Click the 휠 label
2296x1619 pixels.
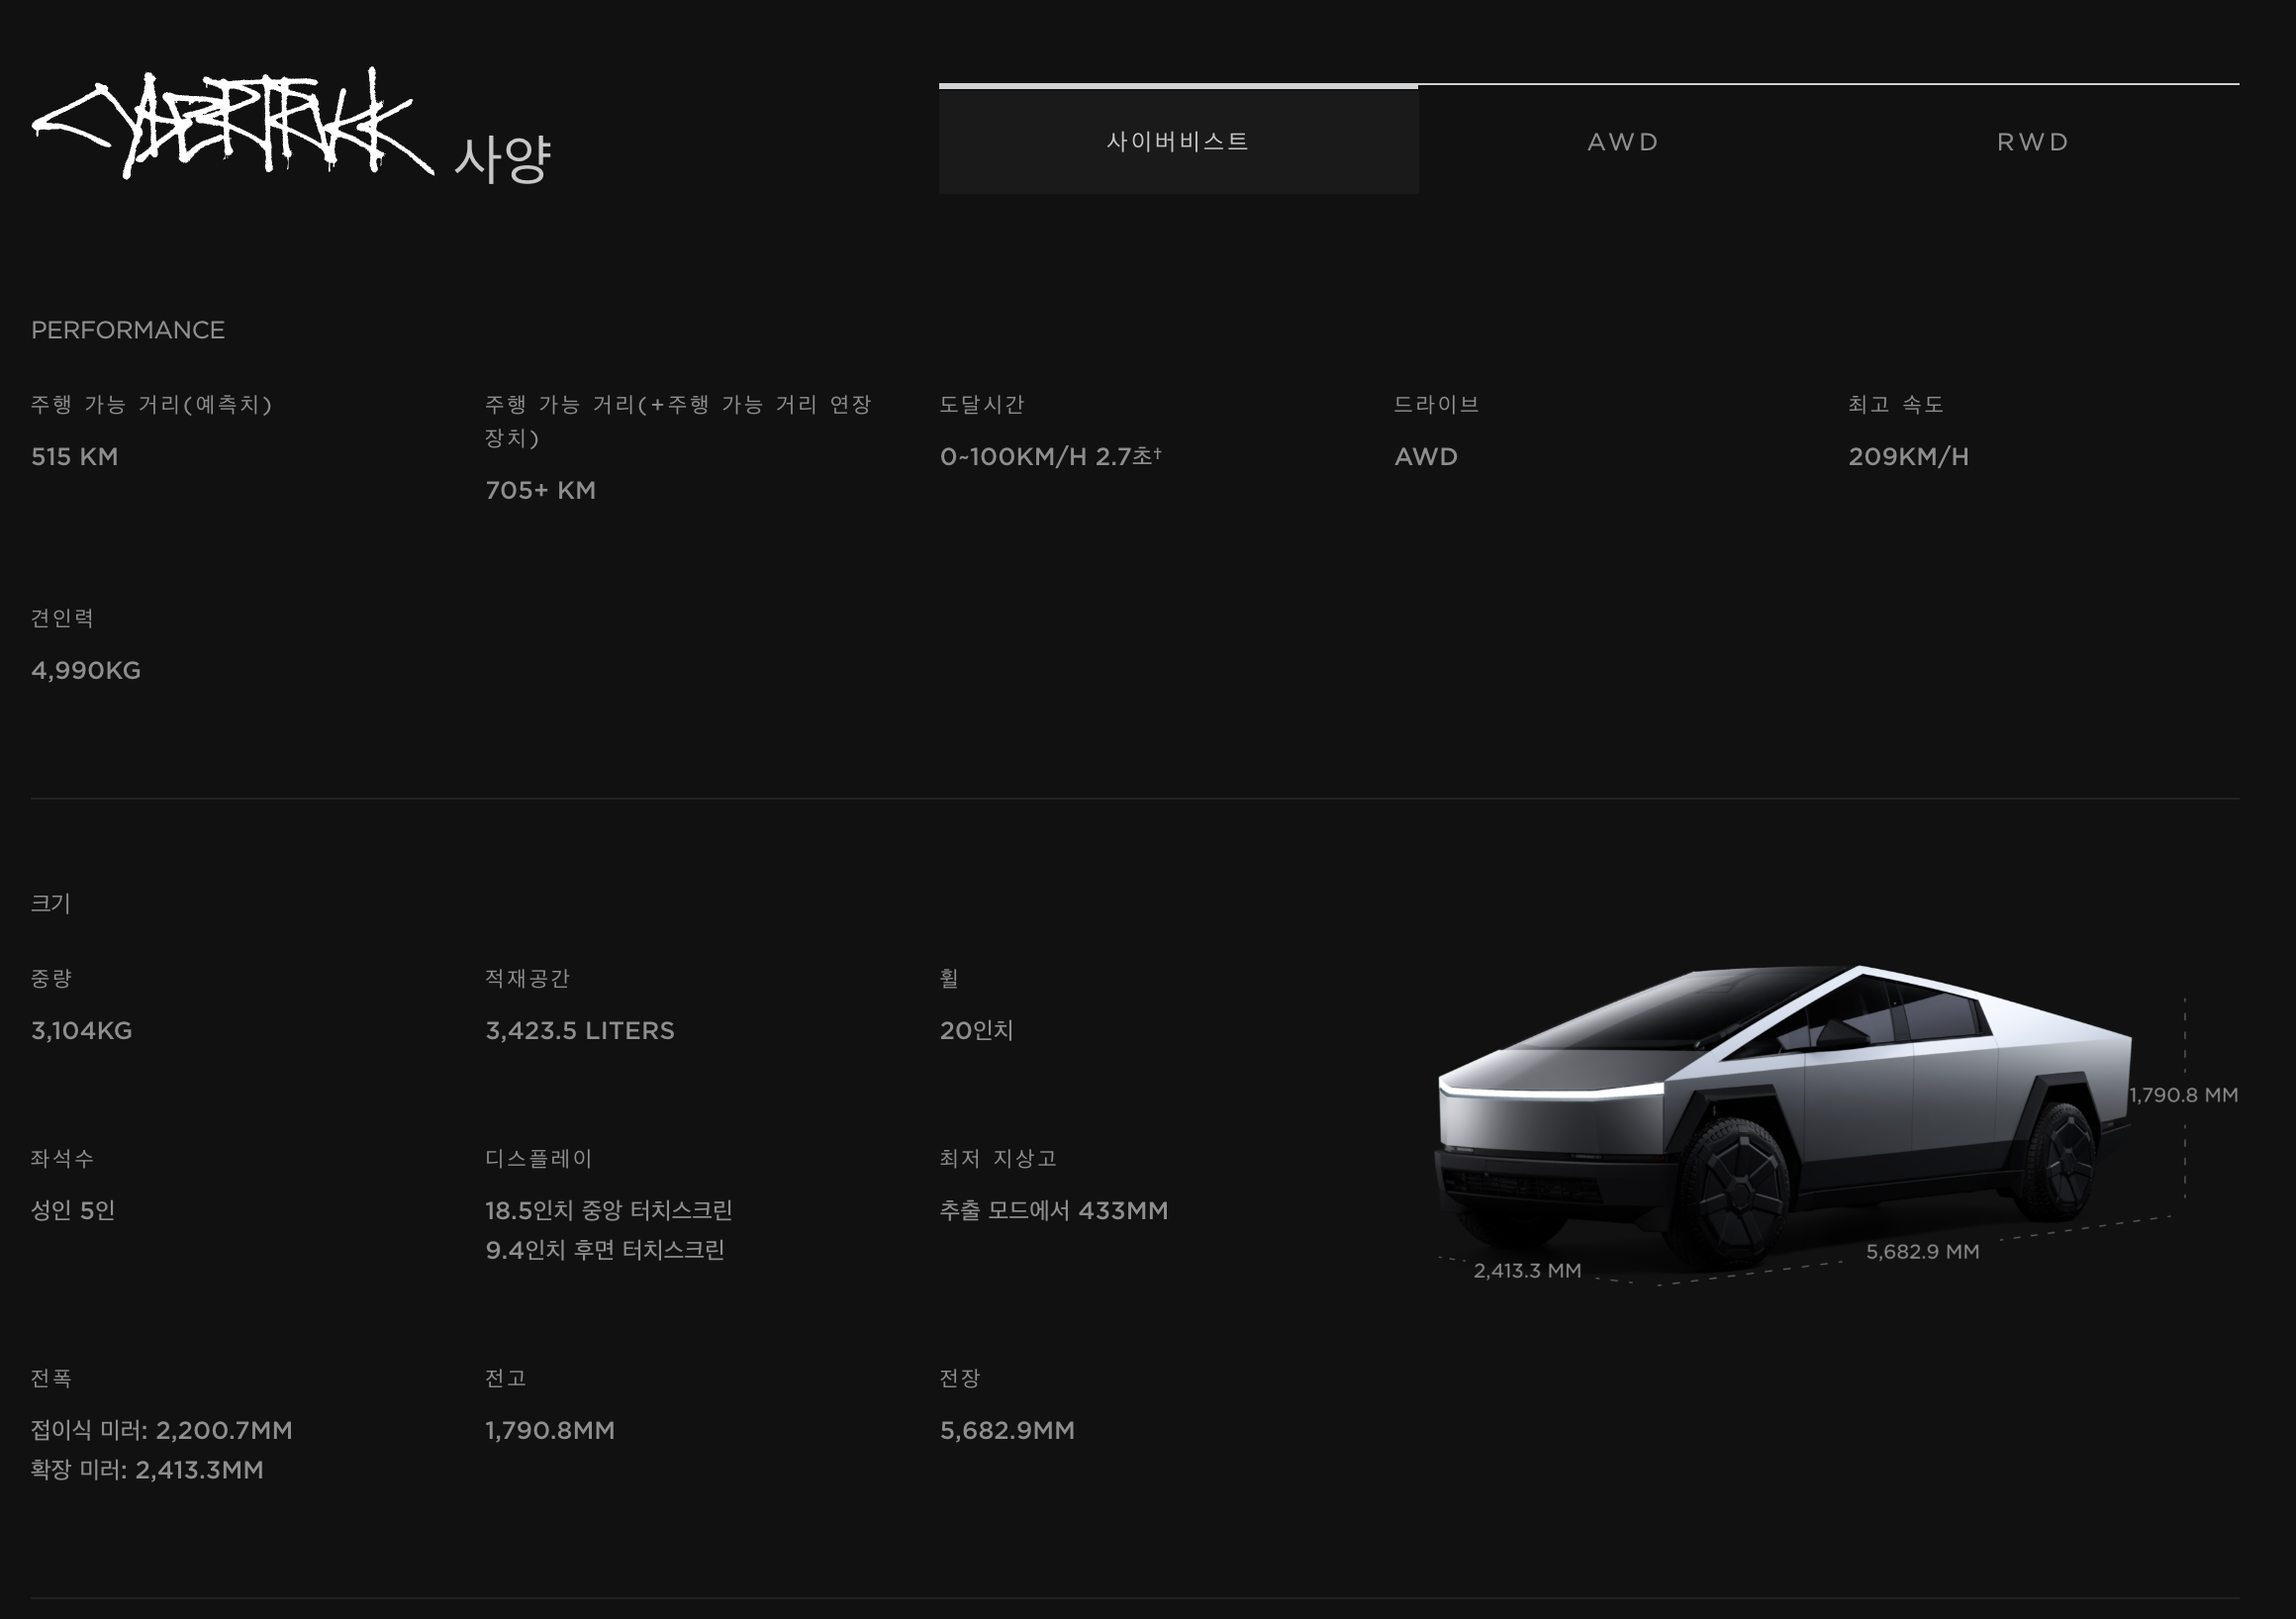[949, 979]
